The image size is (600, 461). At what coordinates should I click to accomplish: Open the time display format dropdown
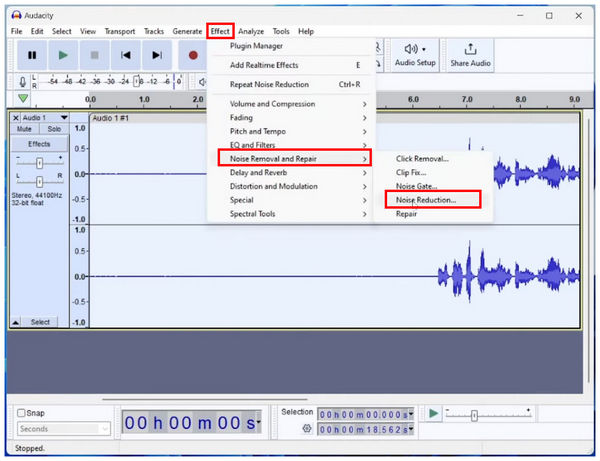259,422
